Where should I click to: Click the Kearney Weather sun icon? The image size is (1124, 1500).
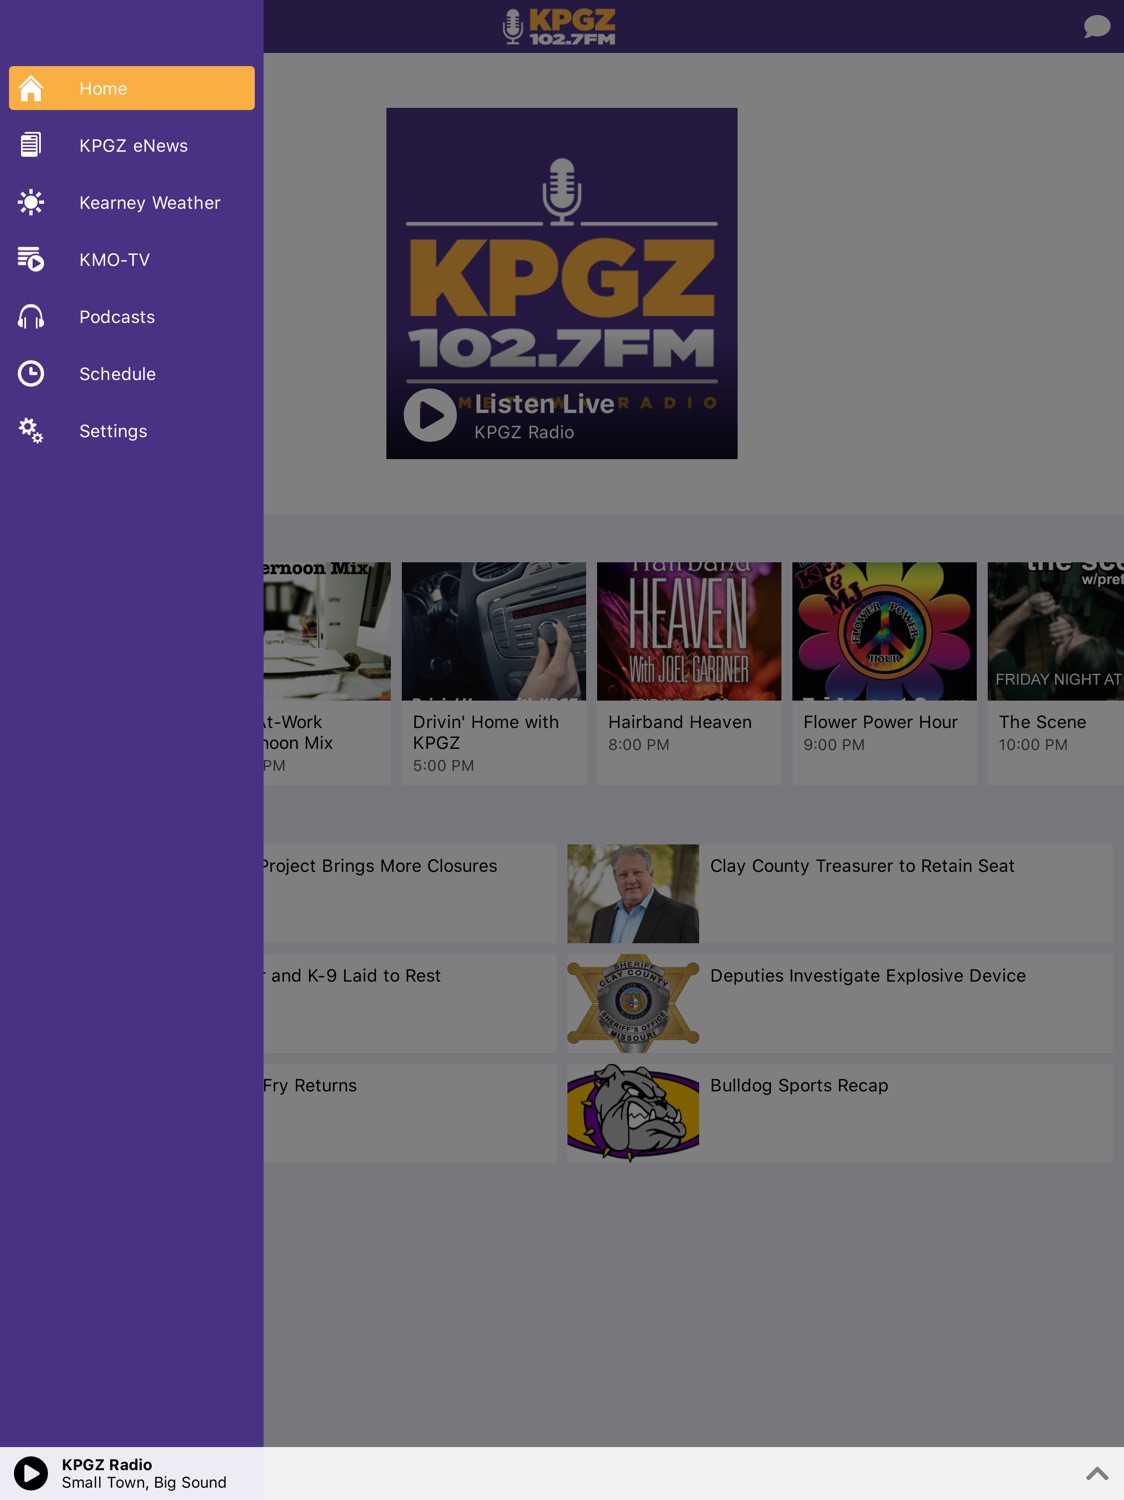[31, 202]
